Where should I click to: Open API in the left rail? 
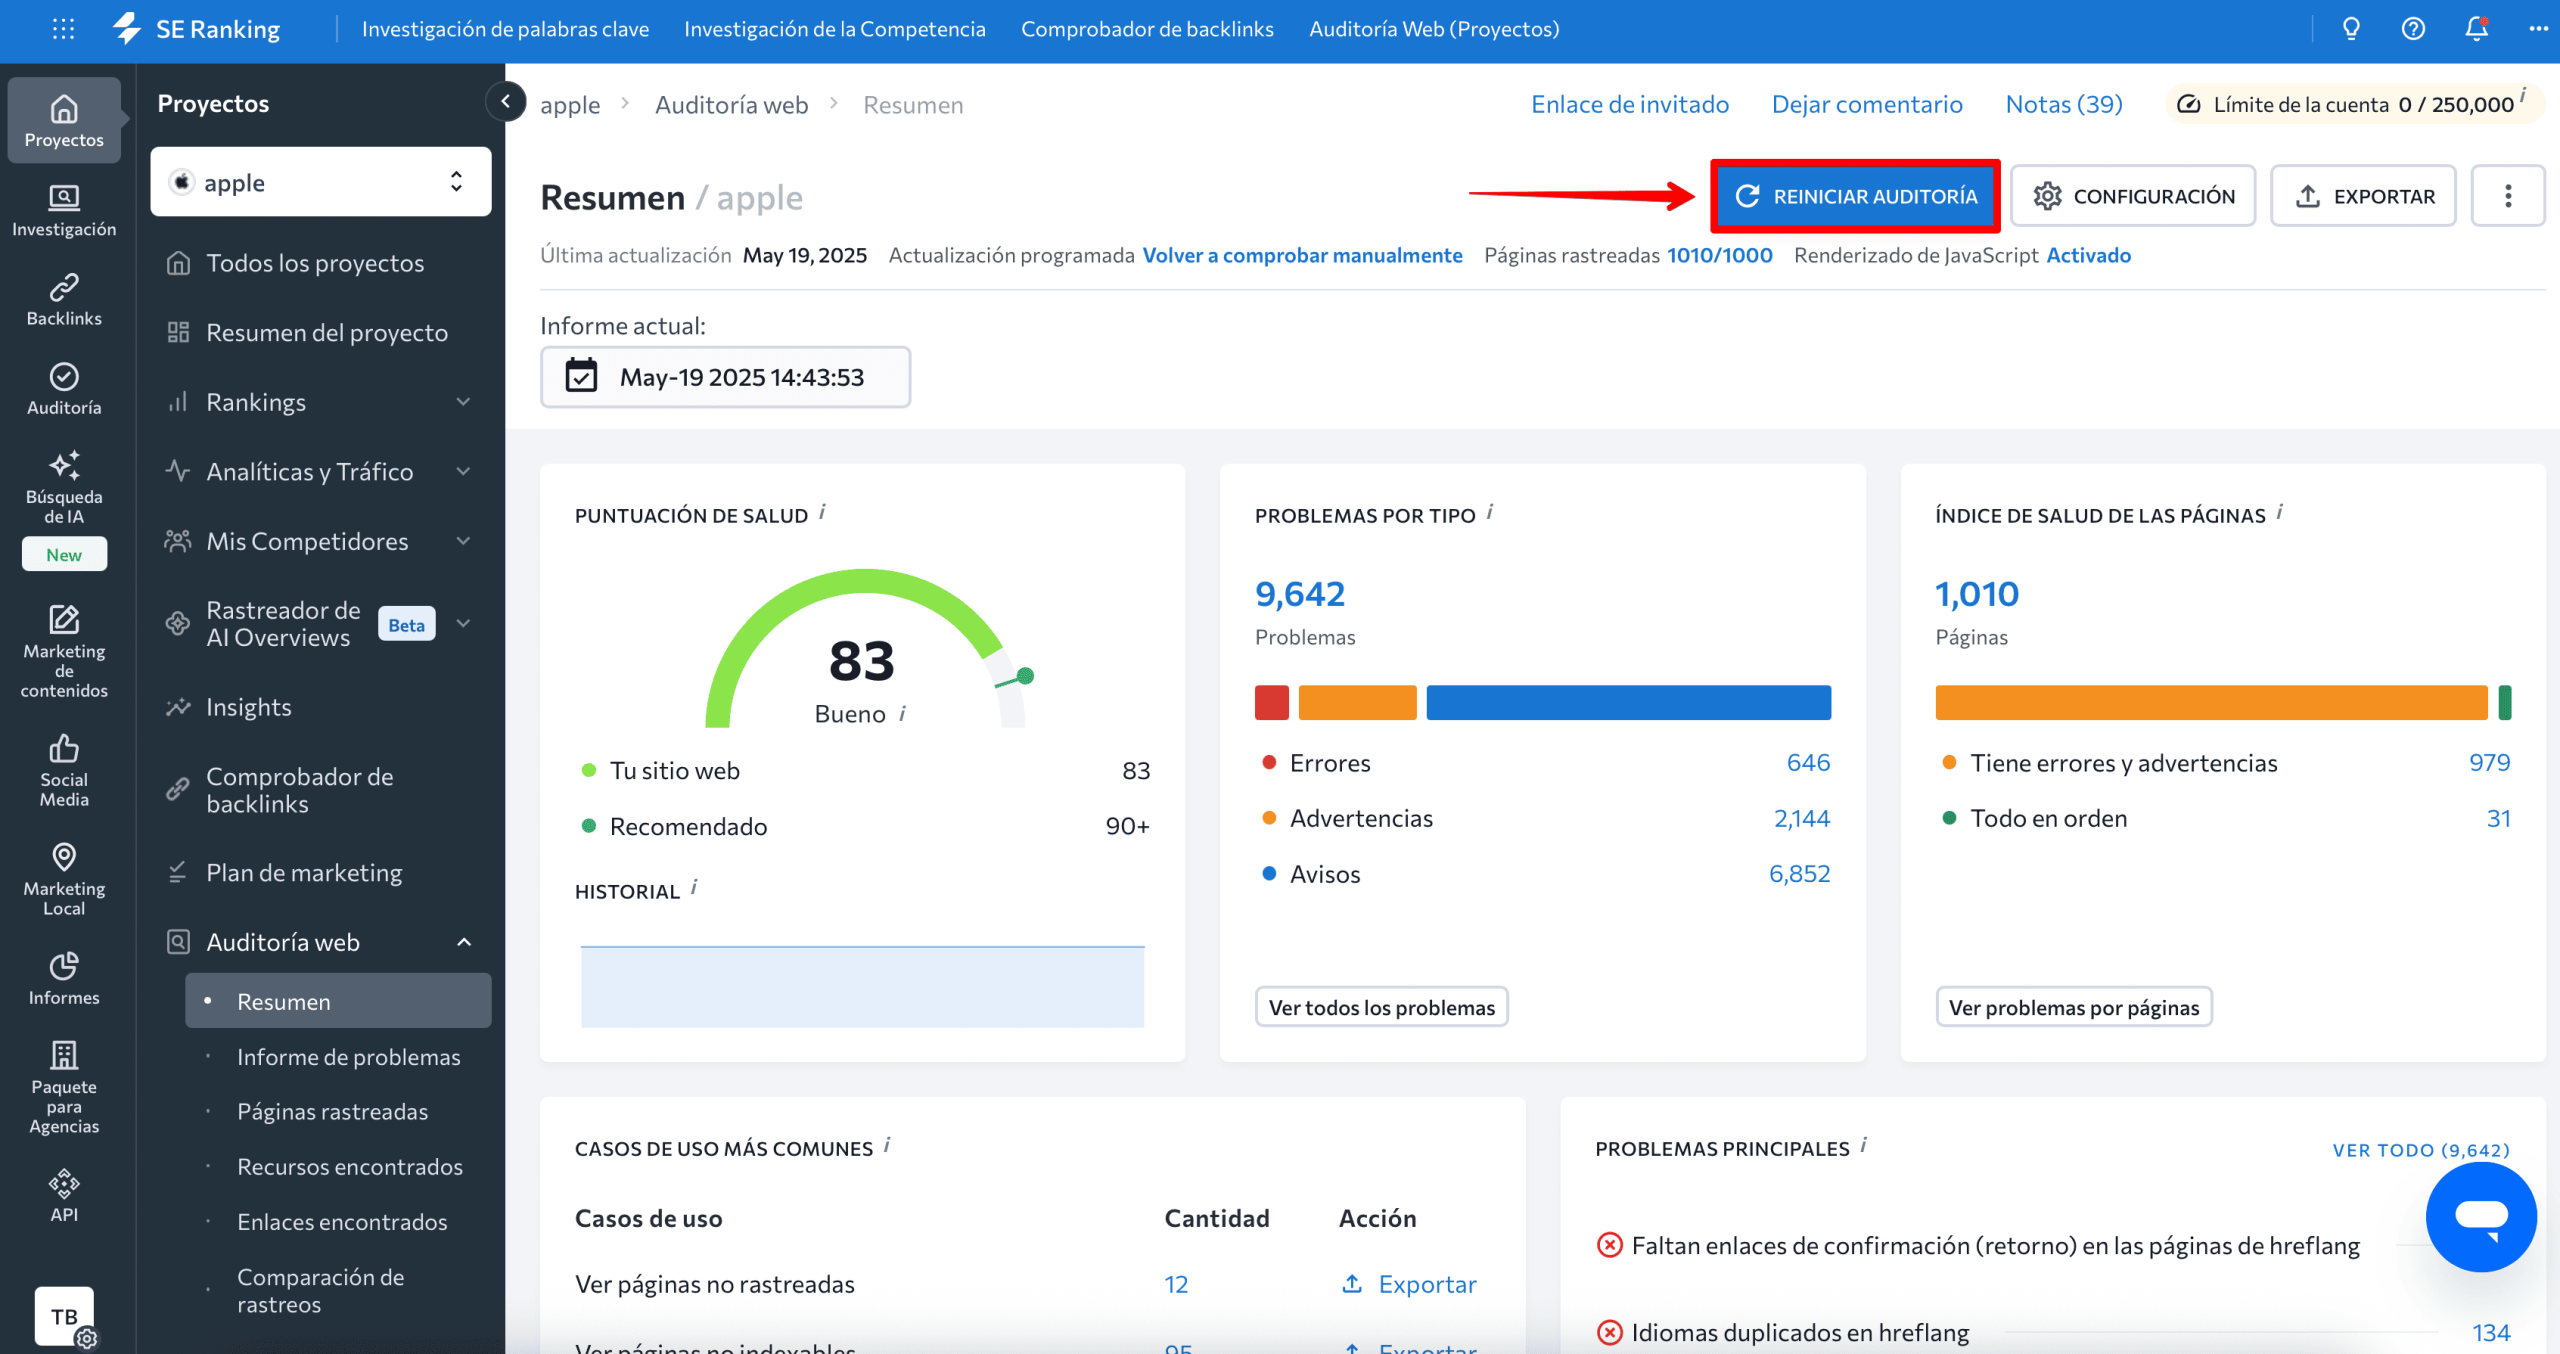(64, 1195)
